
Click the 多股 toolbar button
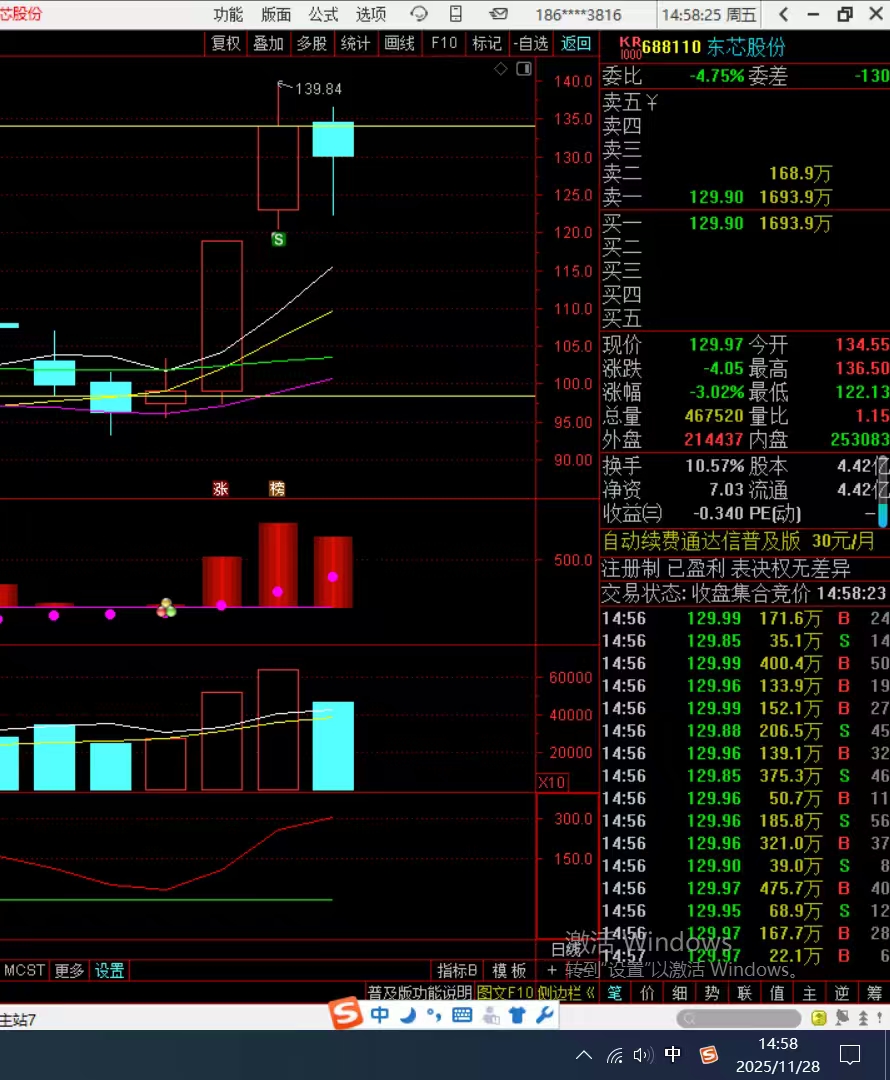coord(311,43)
